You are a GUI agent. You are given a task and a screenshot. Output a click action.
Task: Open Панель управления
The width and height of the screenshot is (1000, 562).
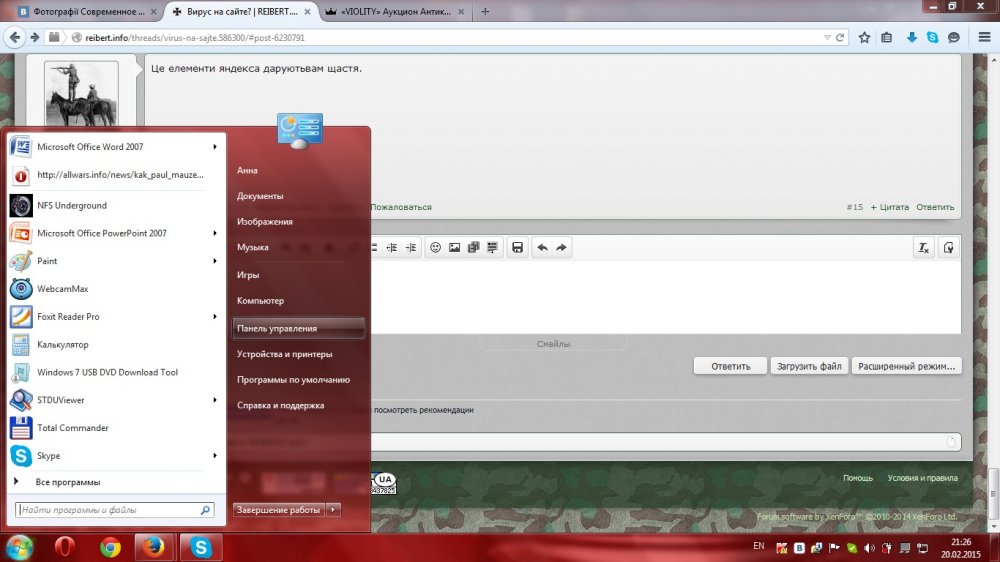pyautogui.click(x=298, y=329)
